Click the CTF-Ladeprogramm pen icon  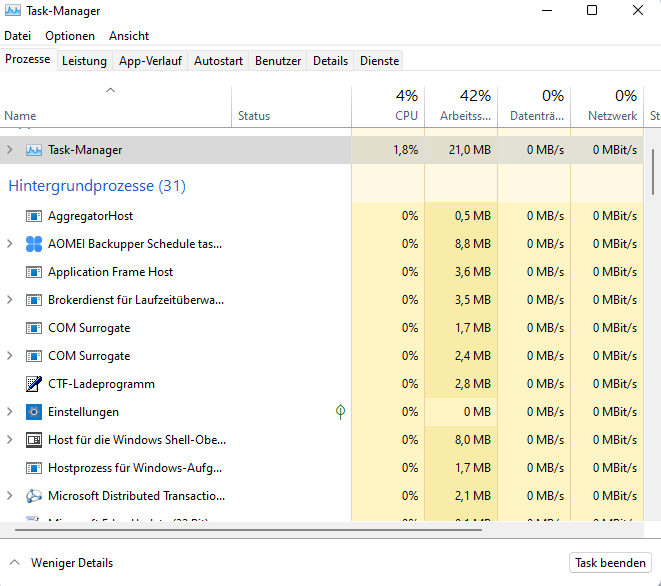pos(34,384)
